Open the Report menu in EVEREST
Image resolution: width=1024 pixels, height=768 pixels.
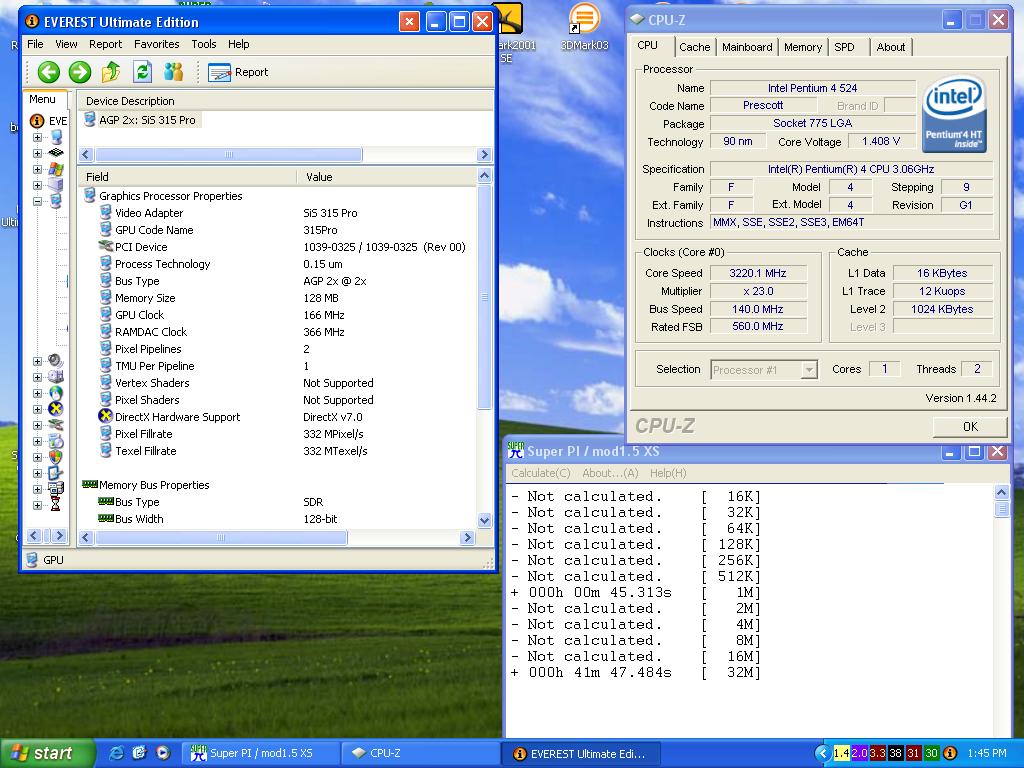click(x=105, y=44)
